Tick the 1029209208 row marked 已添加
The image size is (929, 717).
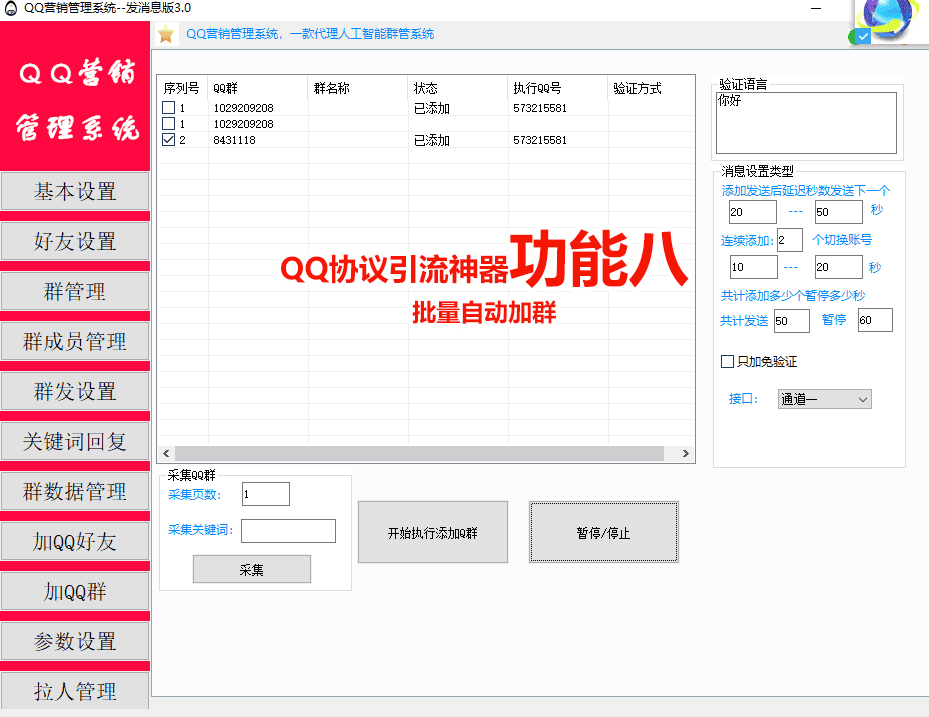point(169,108)
